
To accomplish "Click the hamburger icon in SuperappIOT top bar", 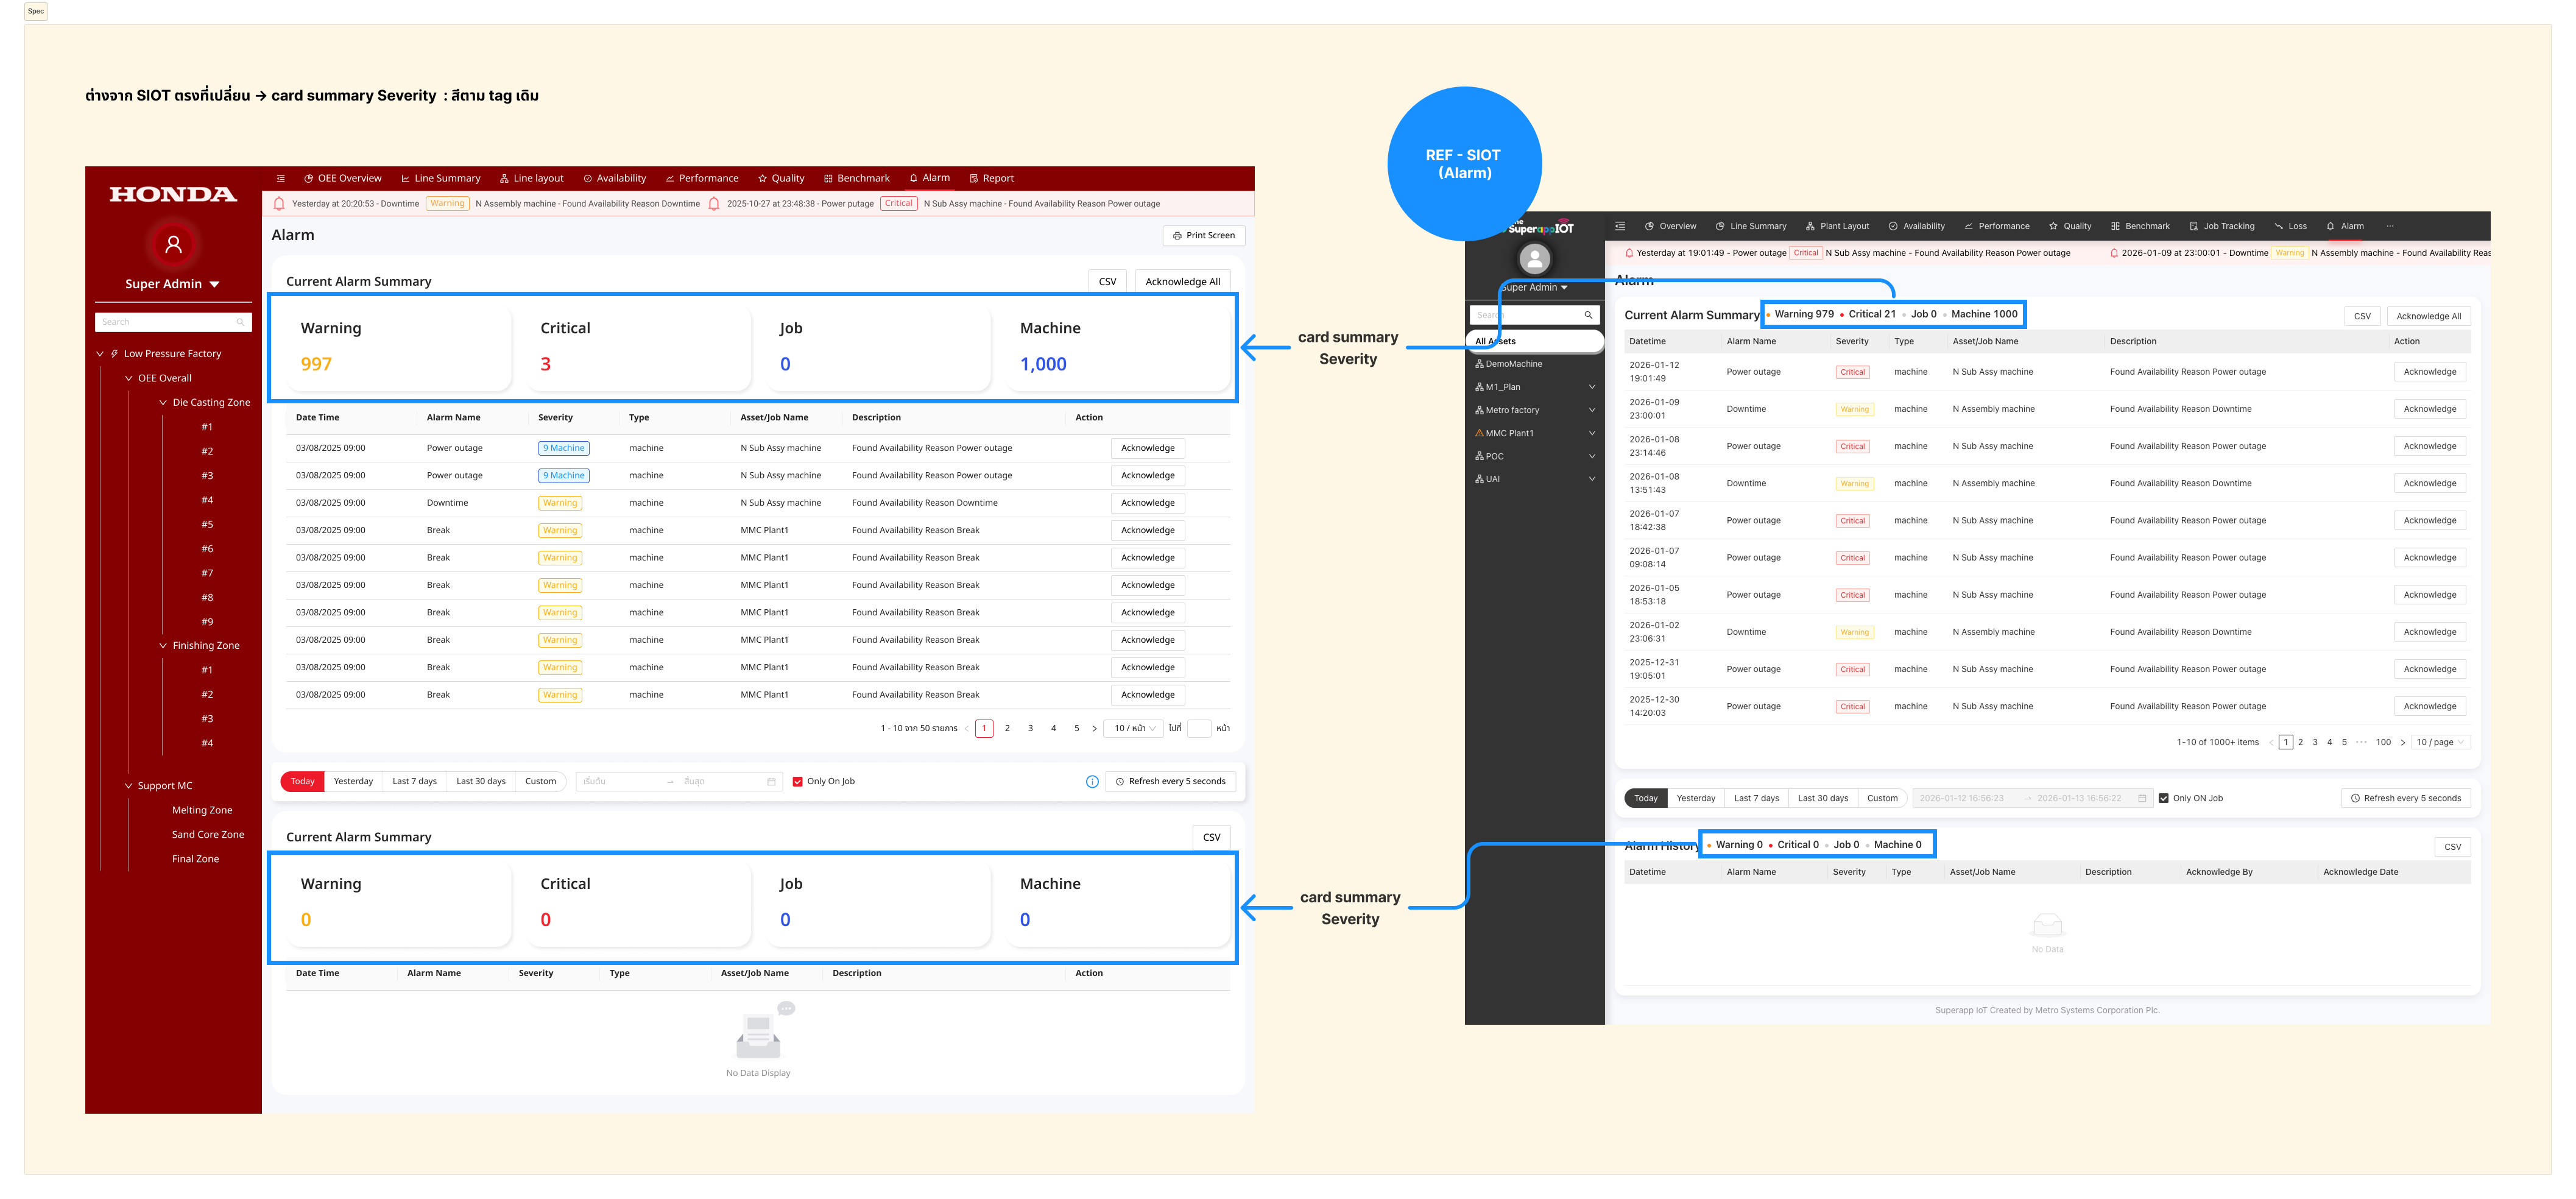I will [1620, 226].
